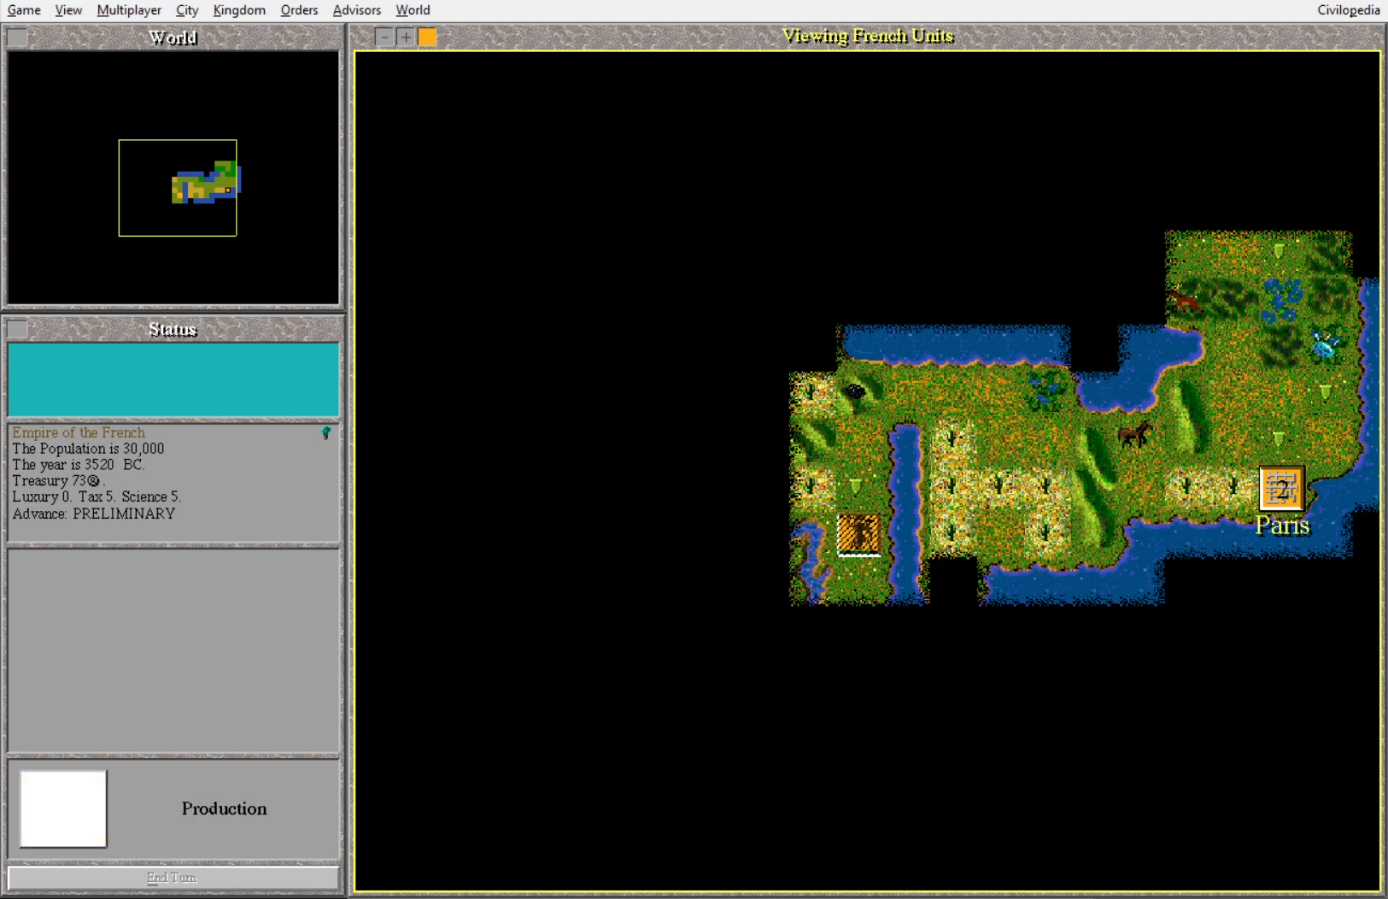Click the blue gem resource near the coast
1388x899 pixels.
click(x=1326, y=345)
